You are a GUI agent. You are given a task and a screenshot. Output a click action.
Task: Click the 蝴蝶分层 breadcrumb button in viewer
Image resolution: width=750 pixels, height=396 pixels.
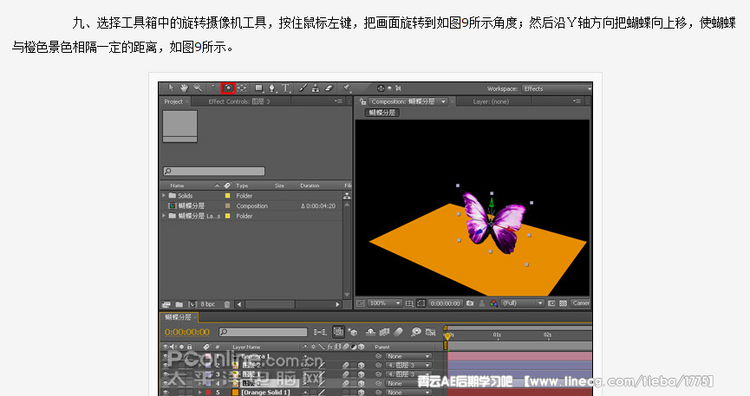click(382, 112)
